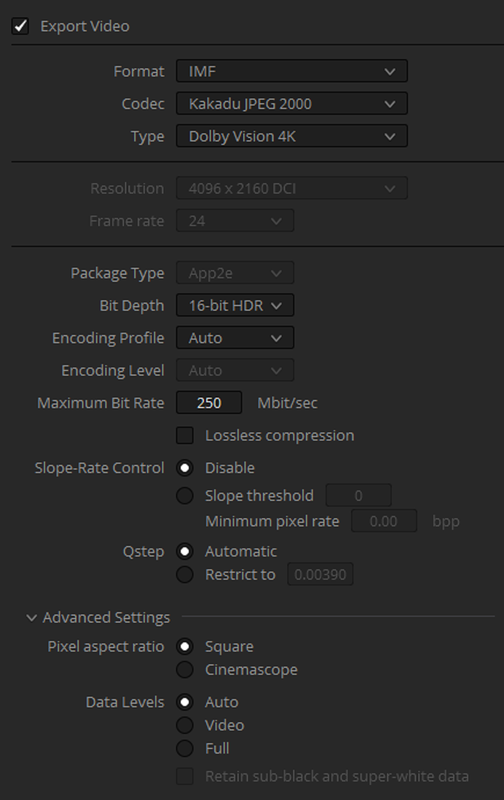Select Square pixel aspect ratio
The height and width of the screenshot is (800, 504).
coord(185,646)
